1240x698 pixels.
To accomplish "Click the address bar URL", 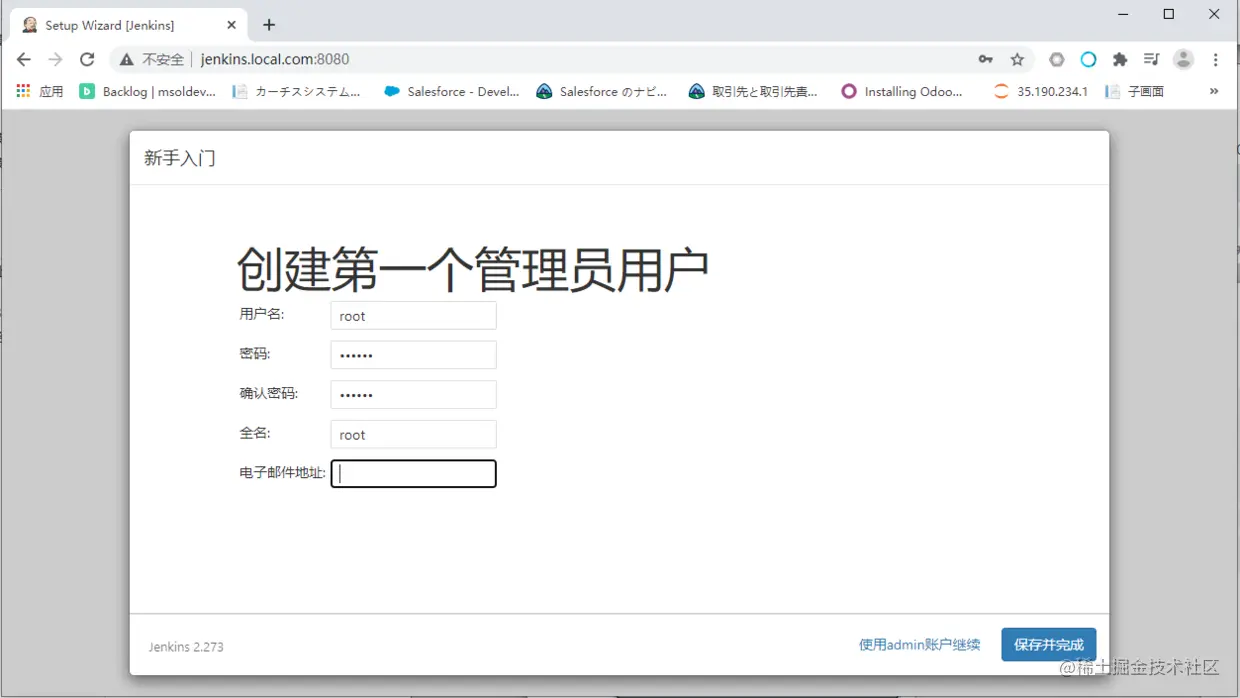I will tap(275, 60).
